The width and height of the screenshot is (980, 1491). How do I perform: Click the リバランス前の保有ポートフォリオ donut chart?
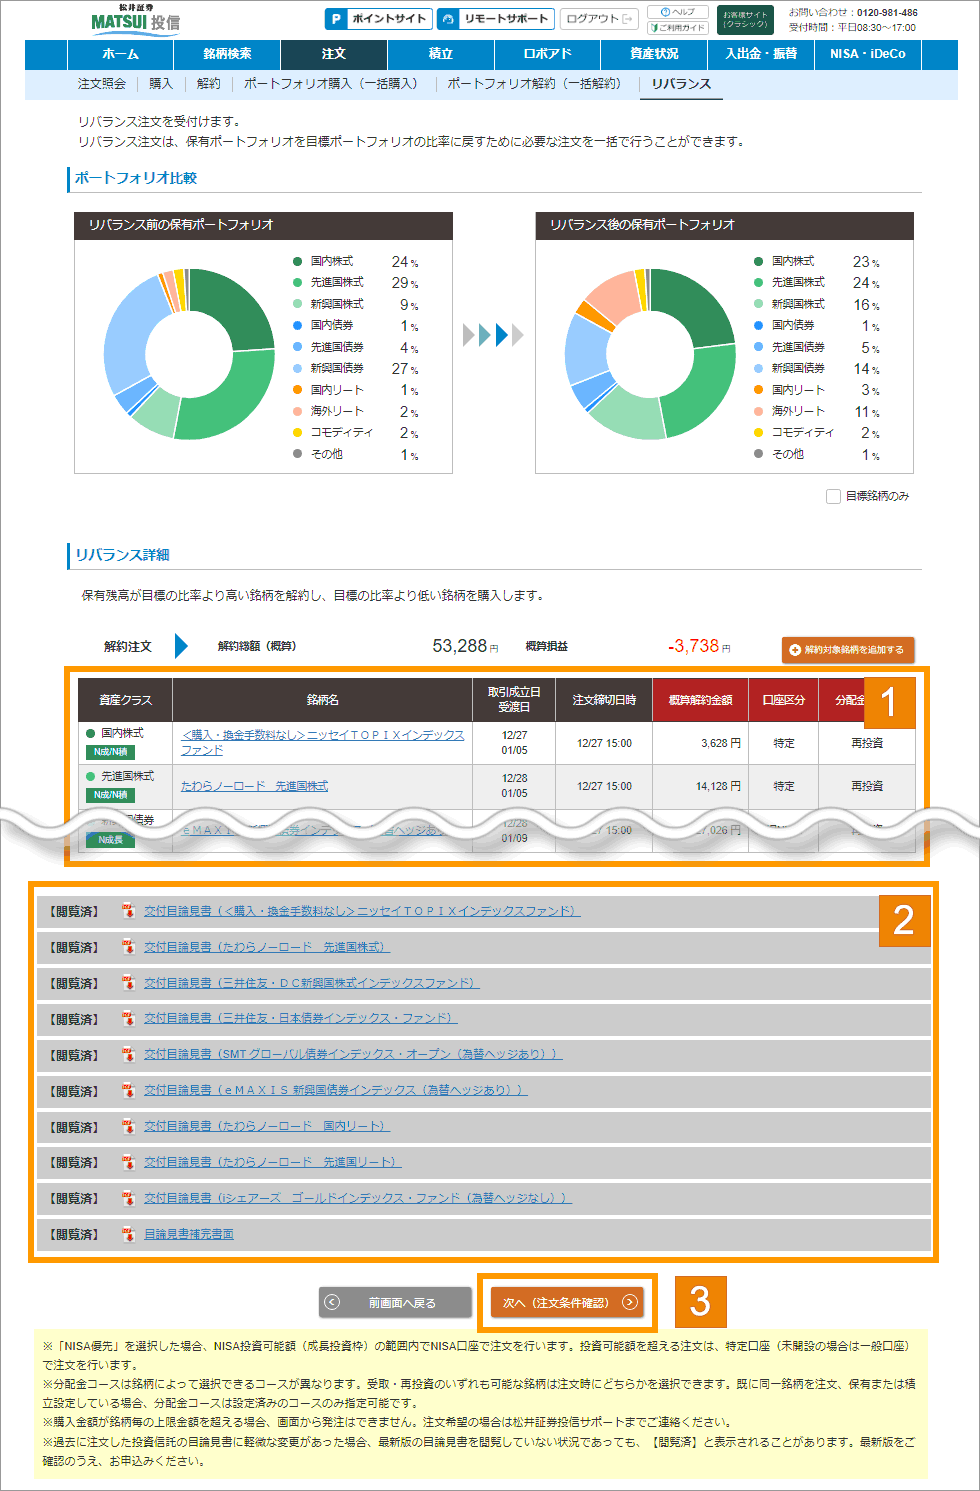(x=189, y=354)
